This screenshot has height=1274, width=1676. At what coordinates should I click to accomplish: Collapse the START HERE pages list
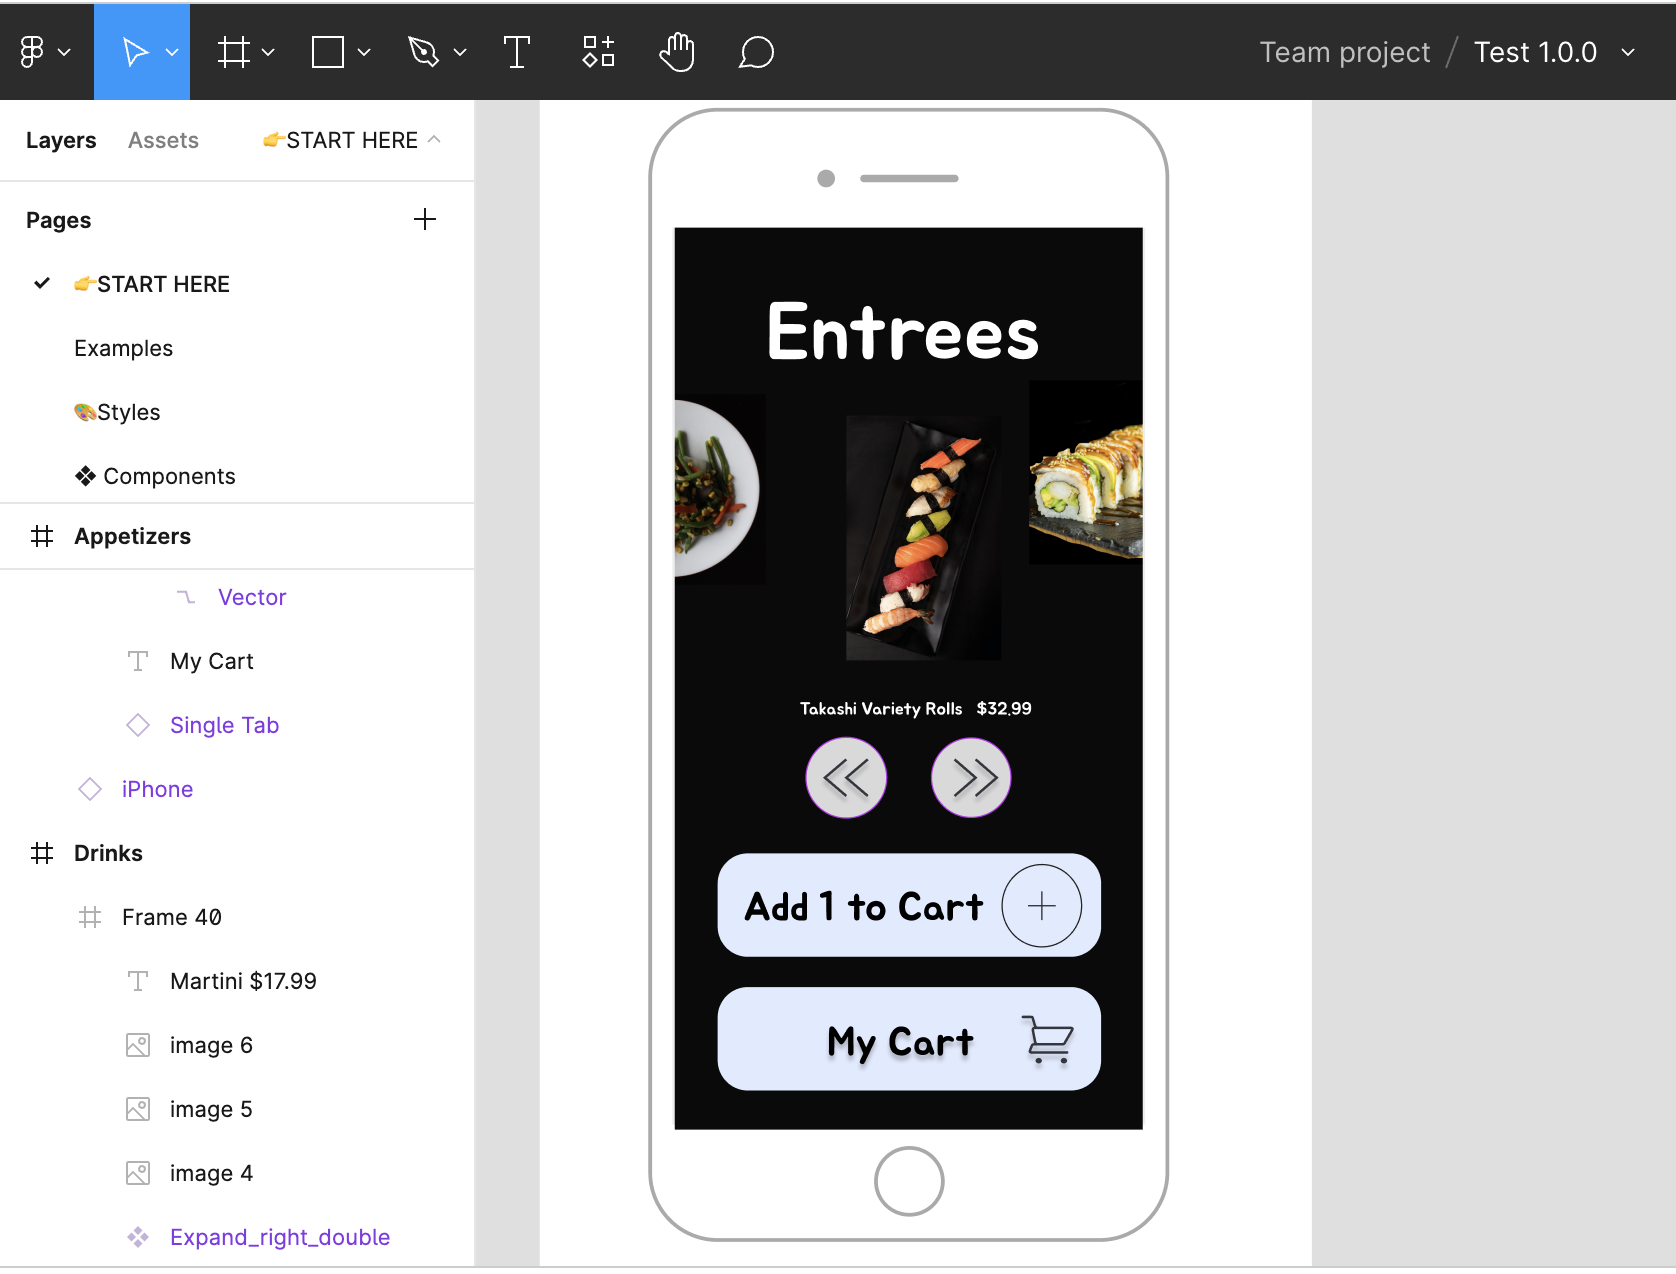(434, 140)
